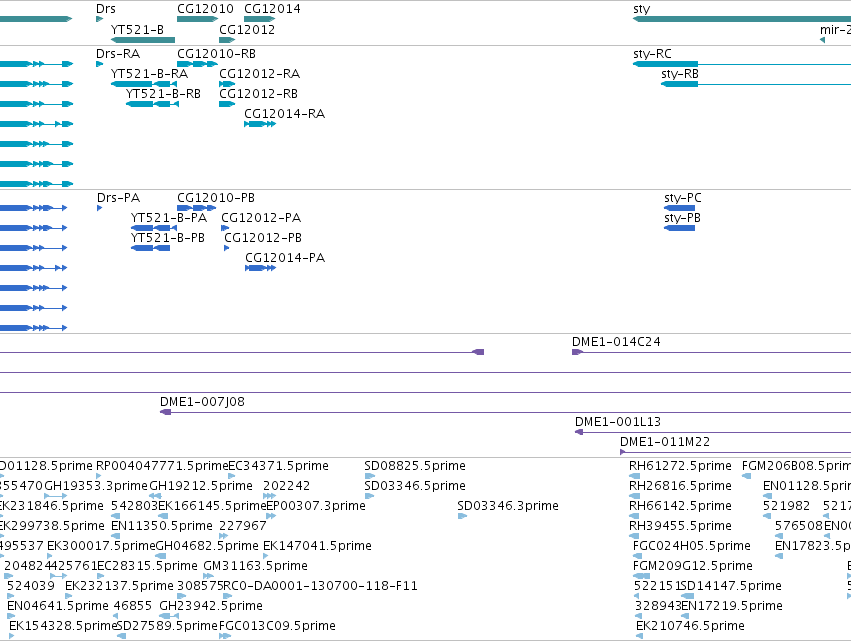851x641 pixels.
Task: Click the EN11350.5prime EST label
Action: (161, 526)
